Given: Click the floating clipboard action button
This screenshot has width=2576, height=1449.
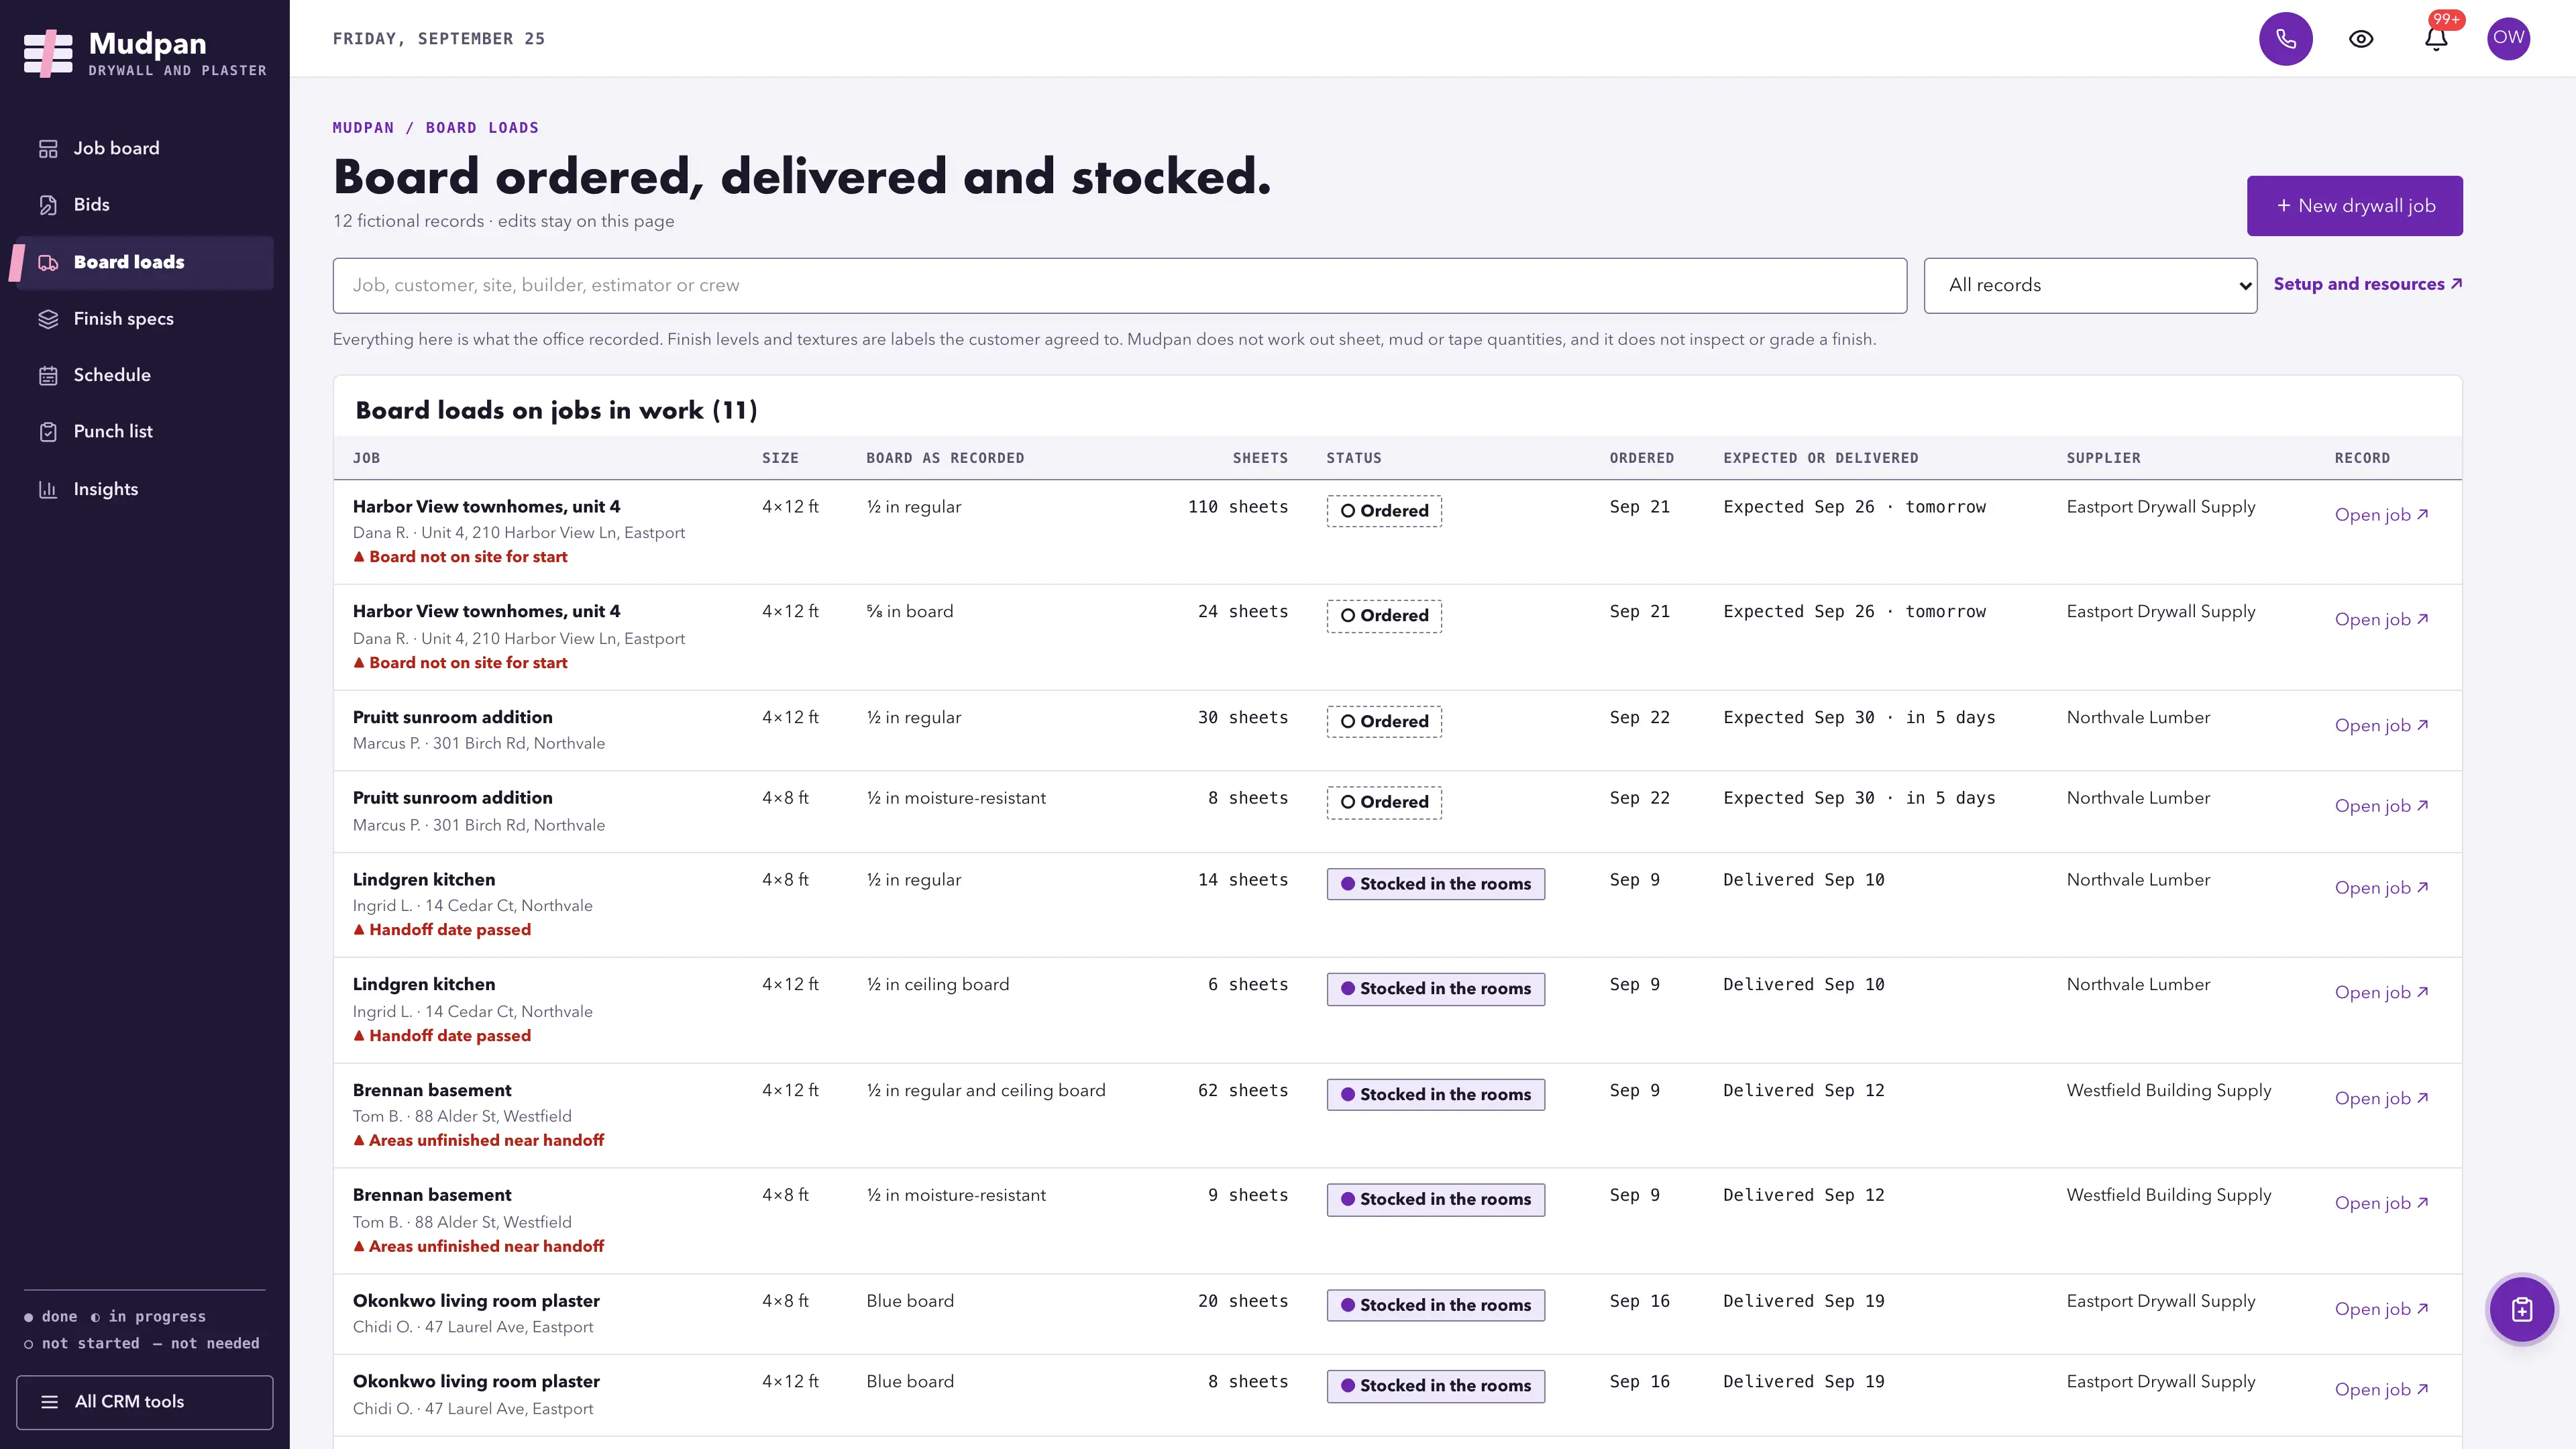Looking at the screenshot, I should coord(2521,1309).
